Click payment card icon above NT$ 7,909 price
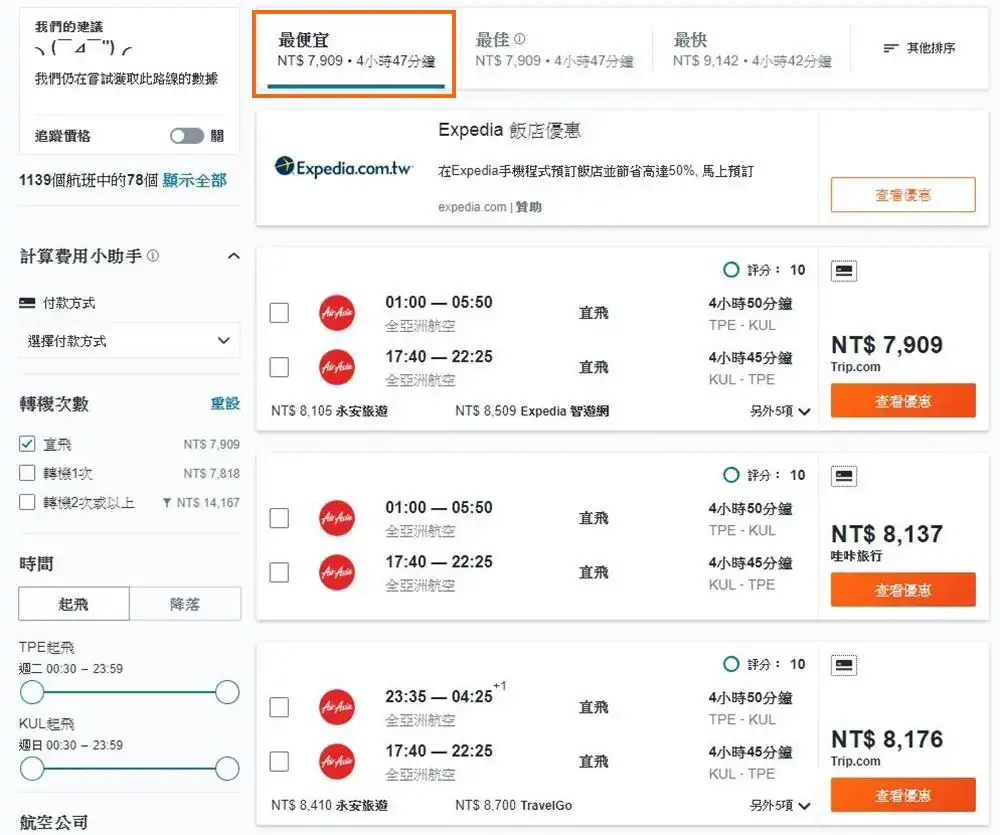 point(844,270)
